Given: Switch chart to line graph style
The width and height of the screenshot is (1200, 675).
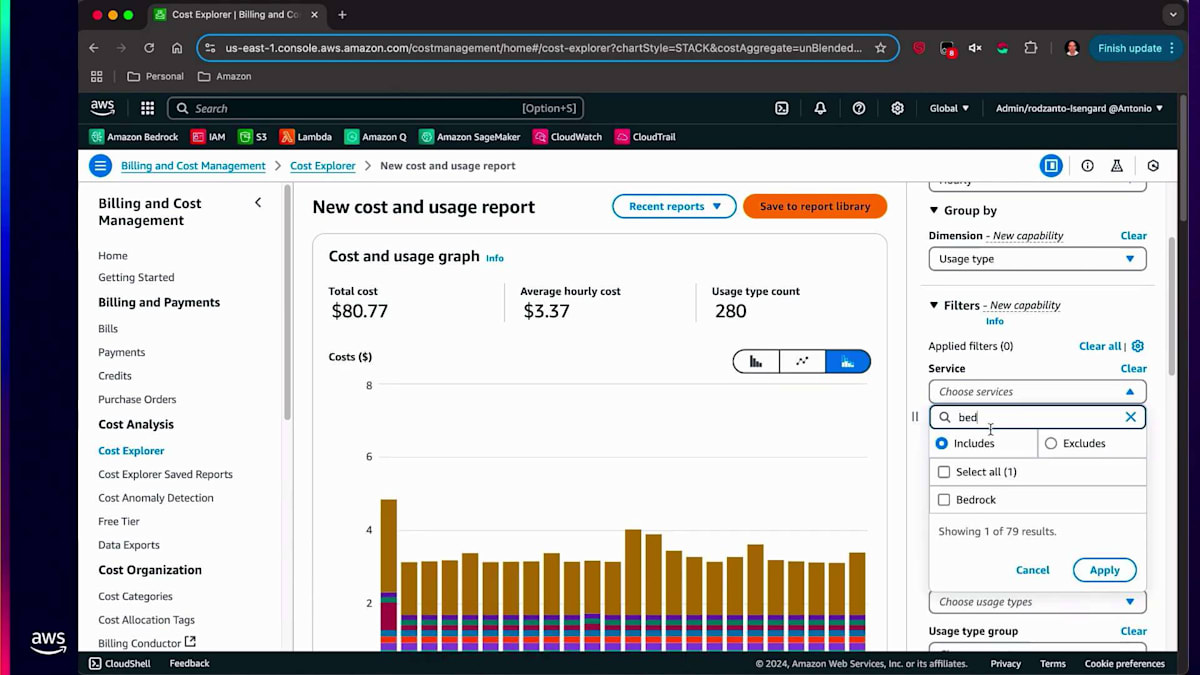Looking at the screenshot, I should (802, 361).
